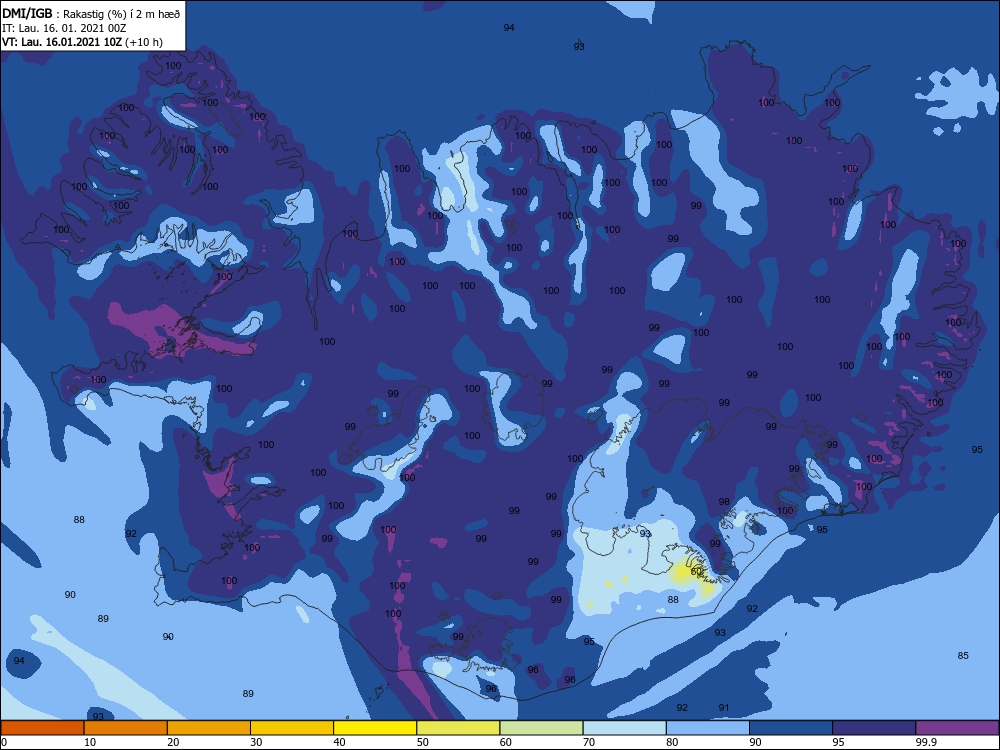Select the purple above-99.9 legend swatch

point(957,728)
